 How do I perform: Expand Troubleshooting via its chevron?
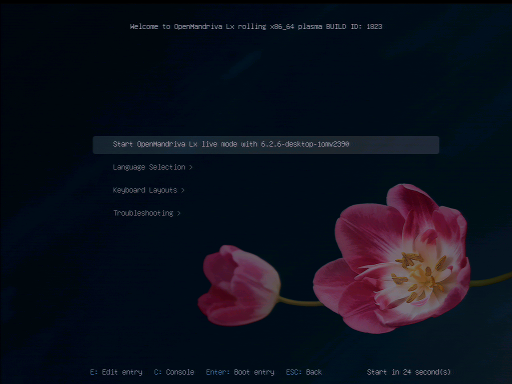click(x=179, y=213)
